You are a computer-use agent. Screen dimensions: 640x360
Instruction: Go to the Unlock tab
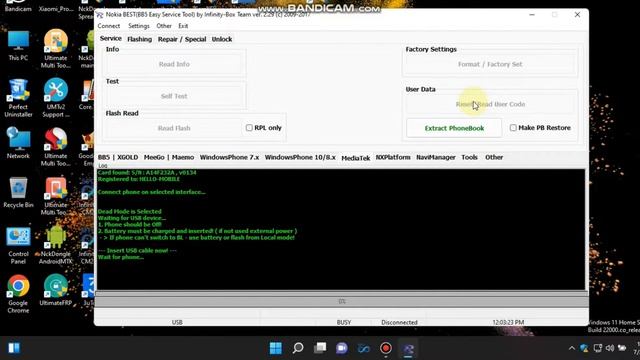222,39
